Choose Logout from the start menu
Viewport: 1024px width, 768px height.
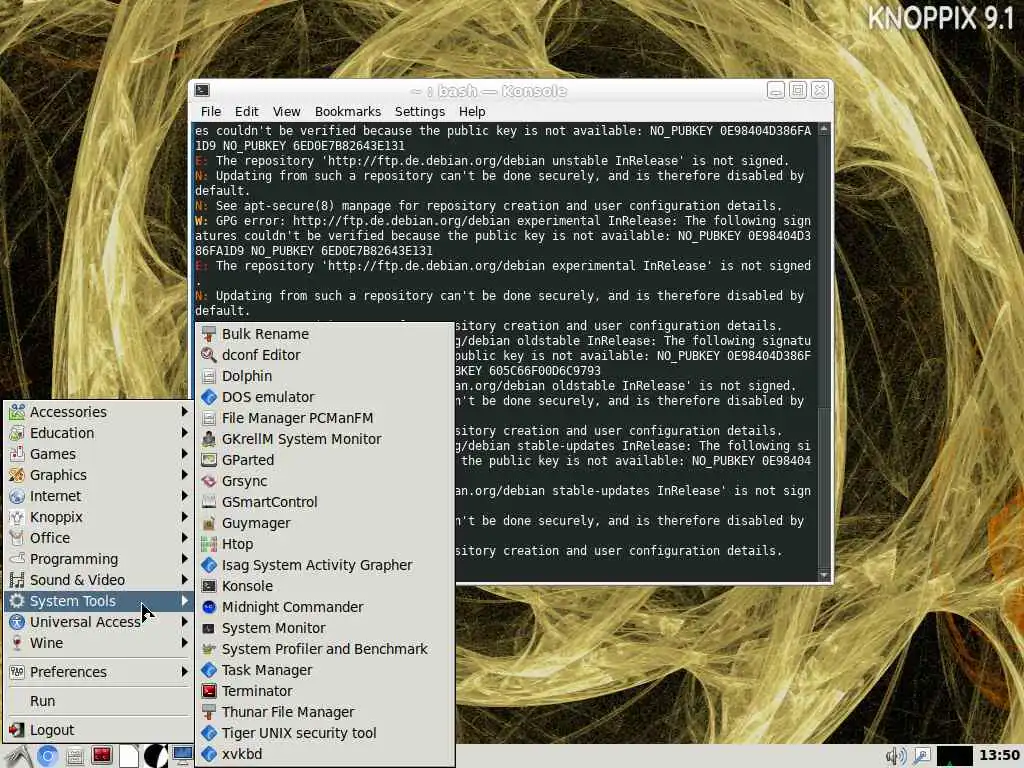click(99, 729)
